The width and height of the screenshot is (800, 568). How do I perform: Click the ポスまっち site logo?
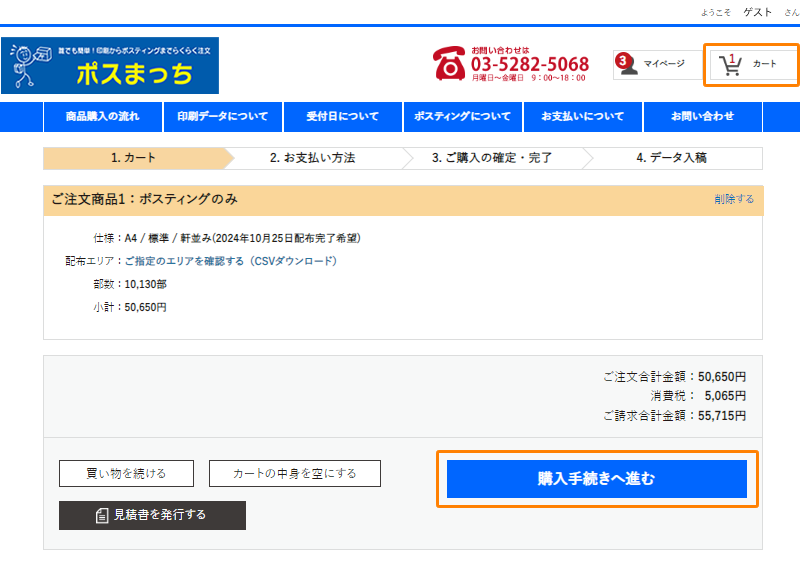pyautogui.click(x=110, y=66)
